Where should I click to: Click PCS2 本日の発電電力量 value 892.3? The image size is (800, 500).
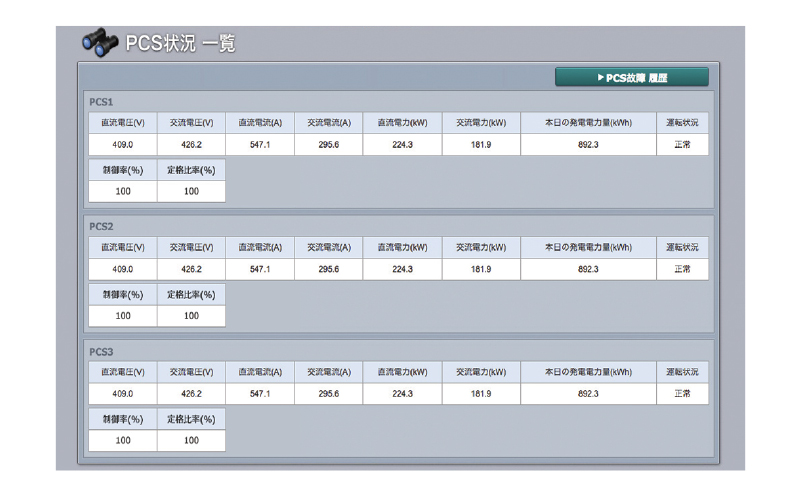(588, 269)
